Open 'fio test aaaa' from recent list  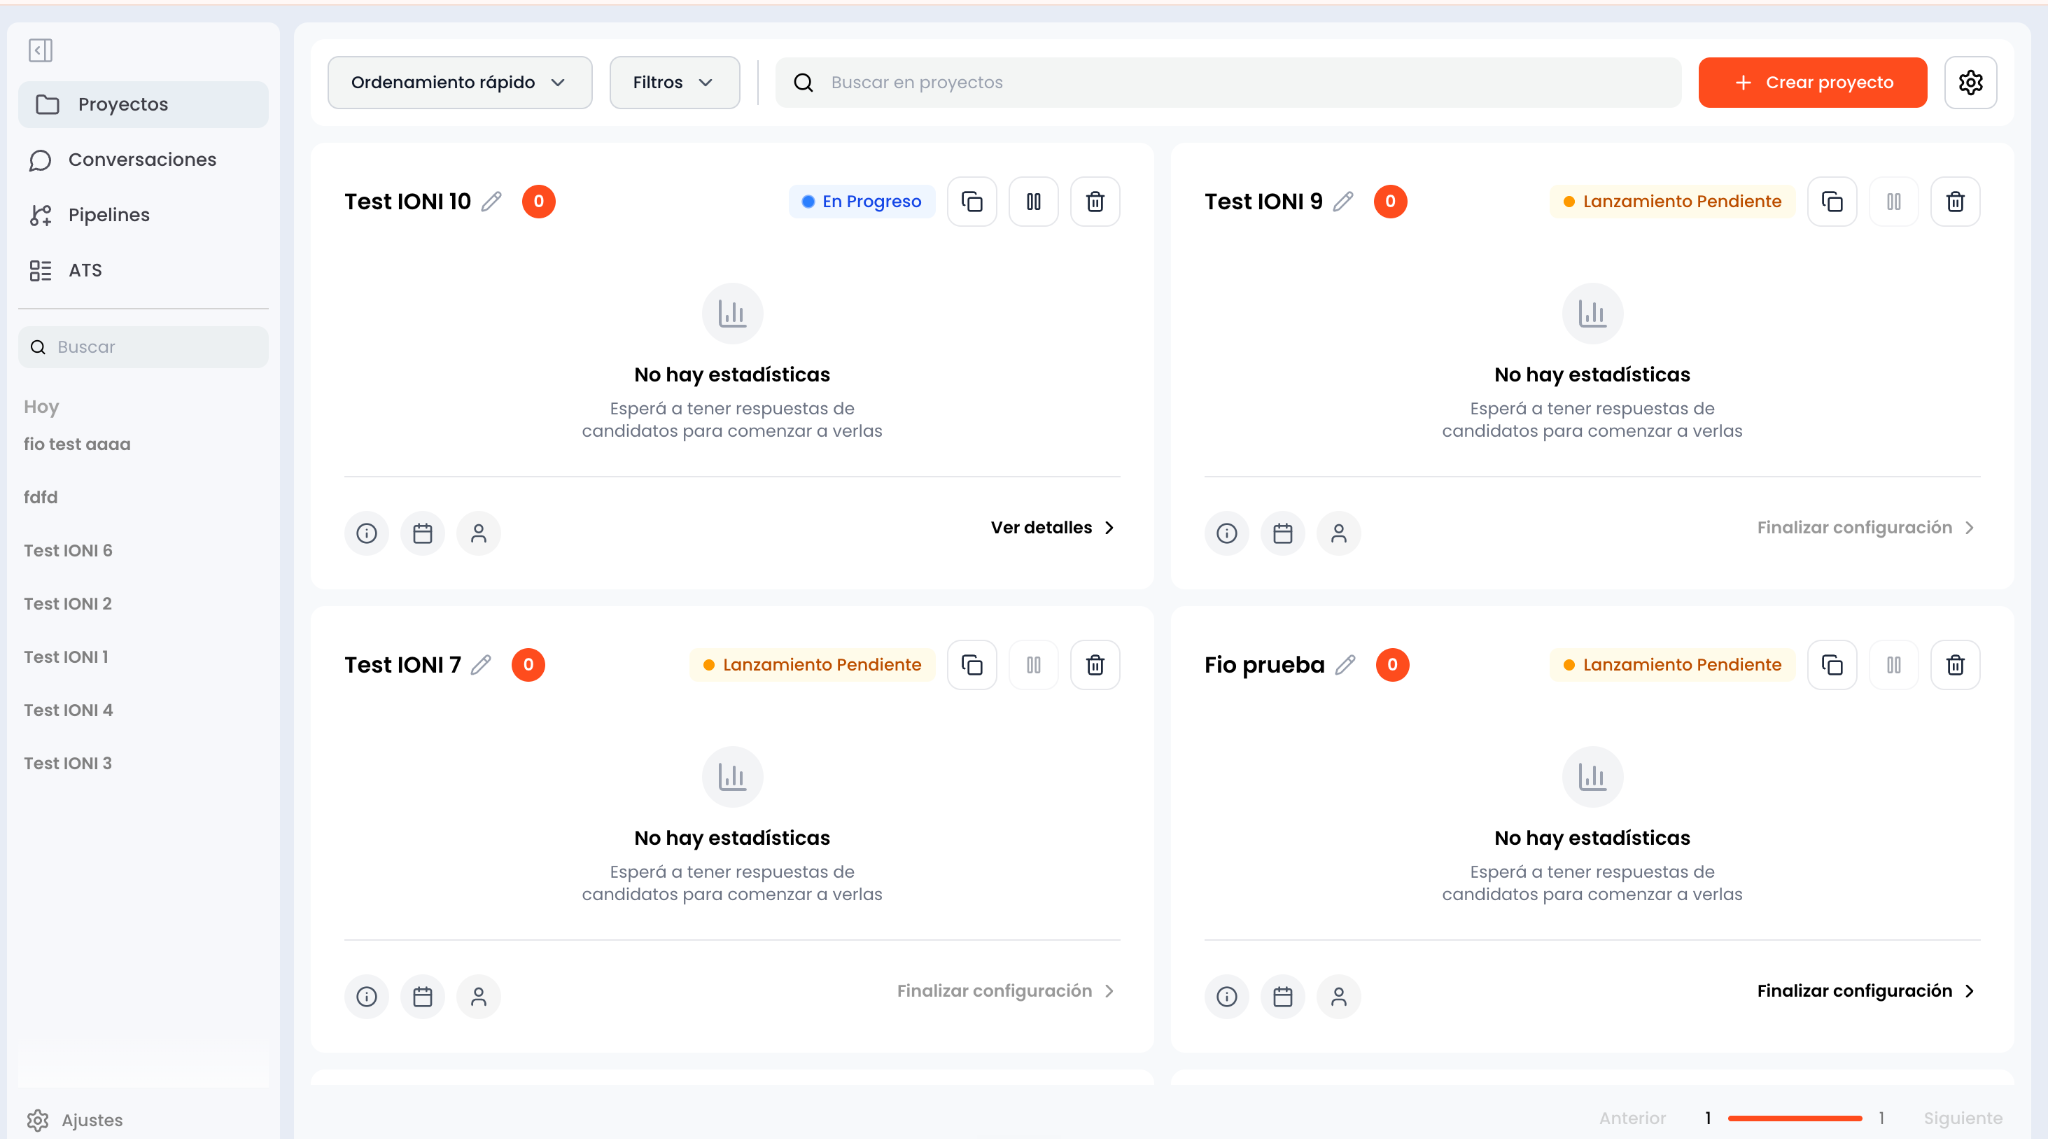(x=77, y=444)
